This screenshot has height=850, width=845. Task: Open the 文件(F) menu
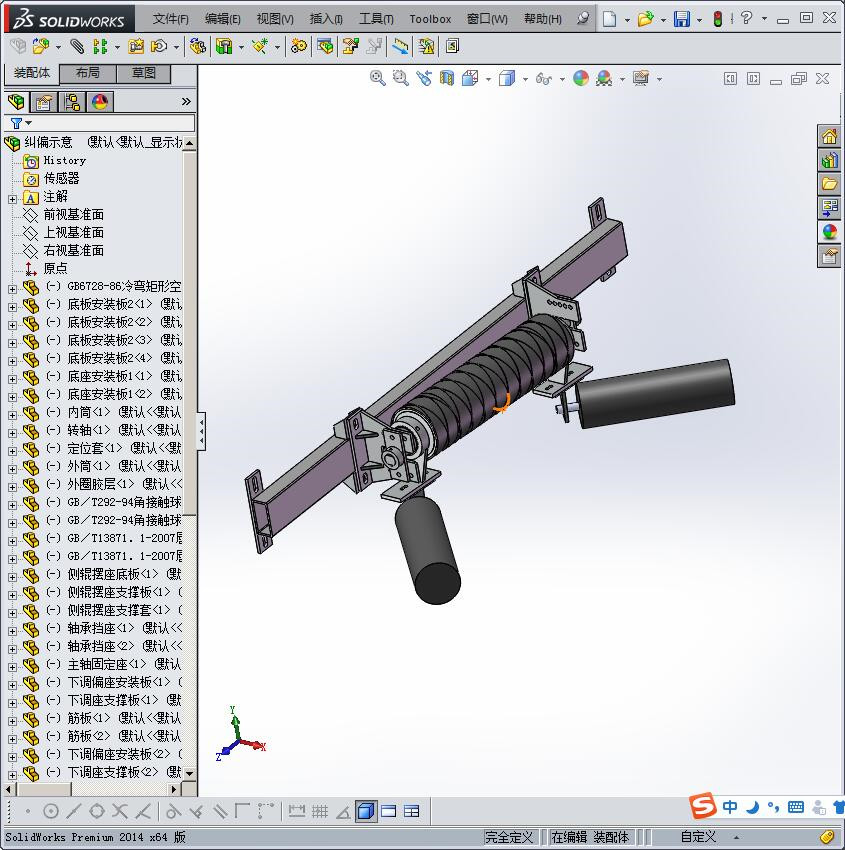[170, 19]
